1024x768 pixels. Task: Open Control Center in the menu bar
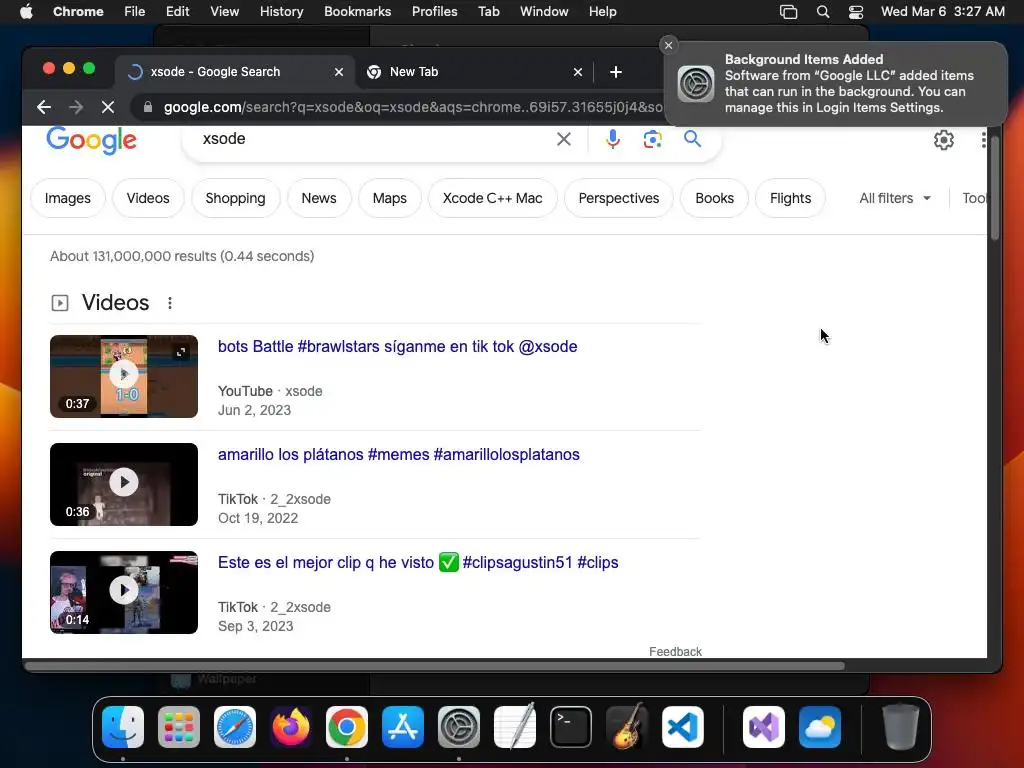856,12
